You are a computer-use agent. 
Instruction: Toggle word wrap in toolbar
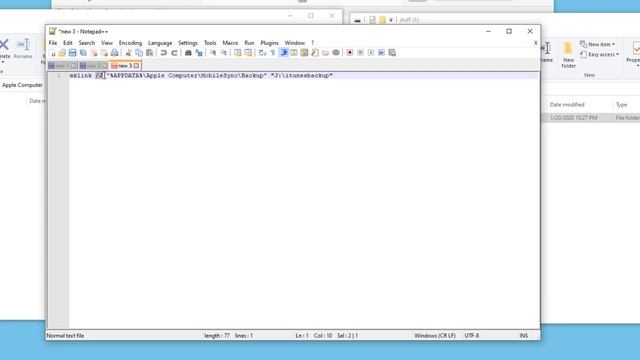tap(262, 53)
